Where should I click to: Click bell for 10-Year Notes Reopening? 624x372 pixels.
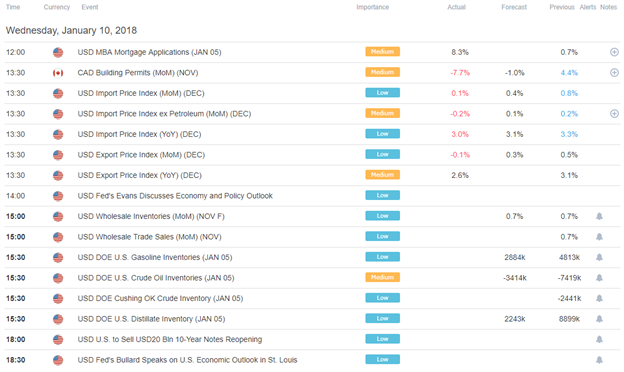[599, 339]
